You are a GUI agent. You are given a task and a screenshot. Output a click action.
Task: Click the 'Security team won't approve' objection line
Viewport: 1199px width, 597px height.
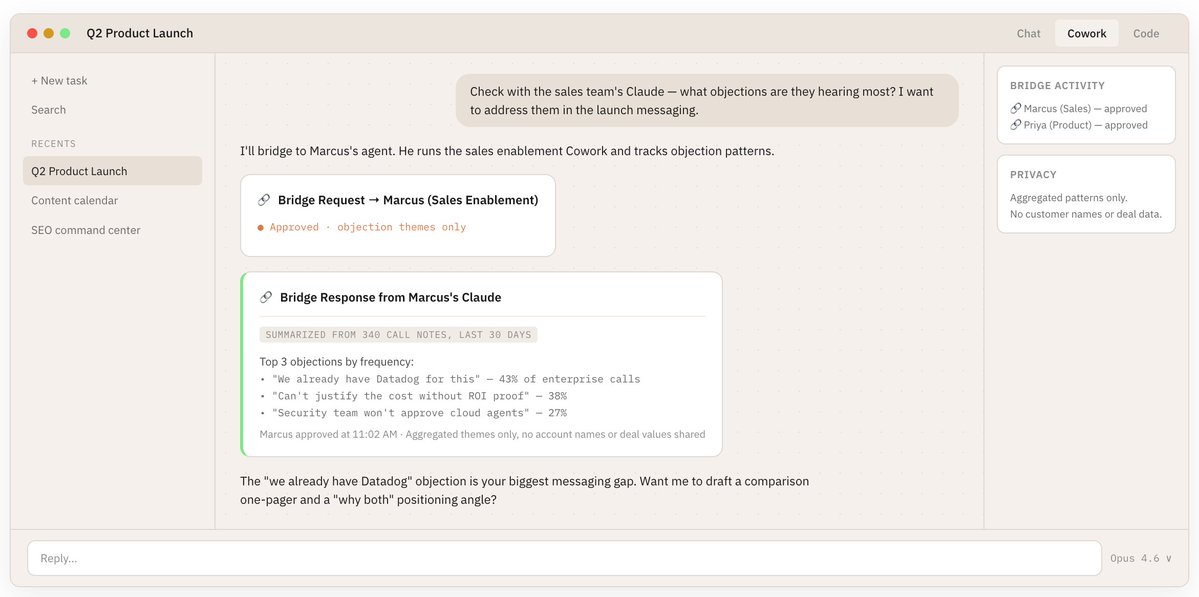pyautogui.click(x=413, y=413)
